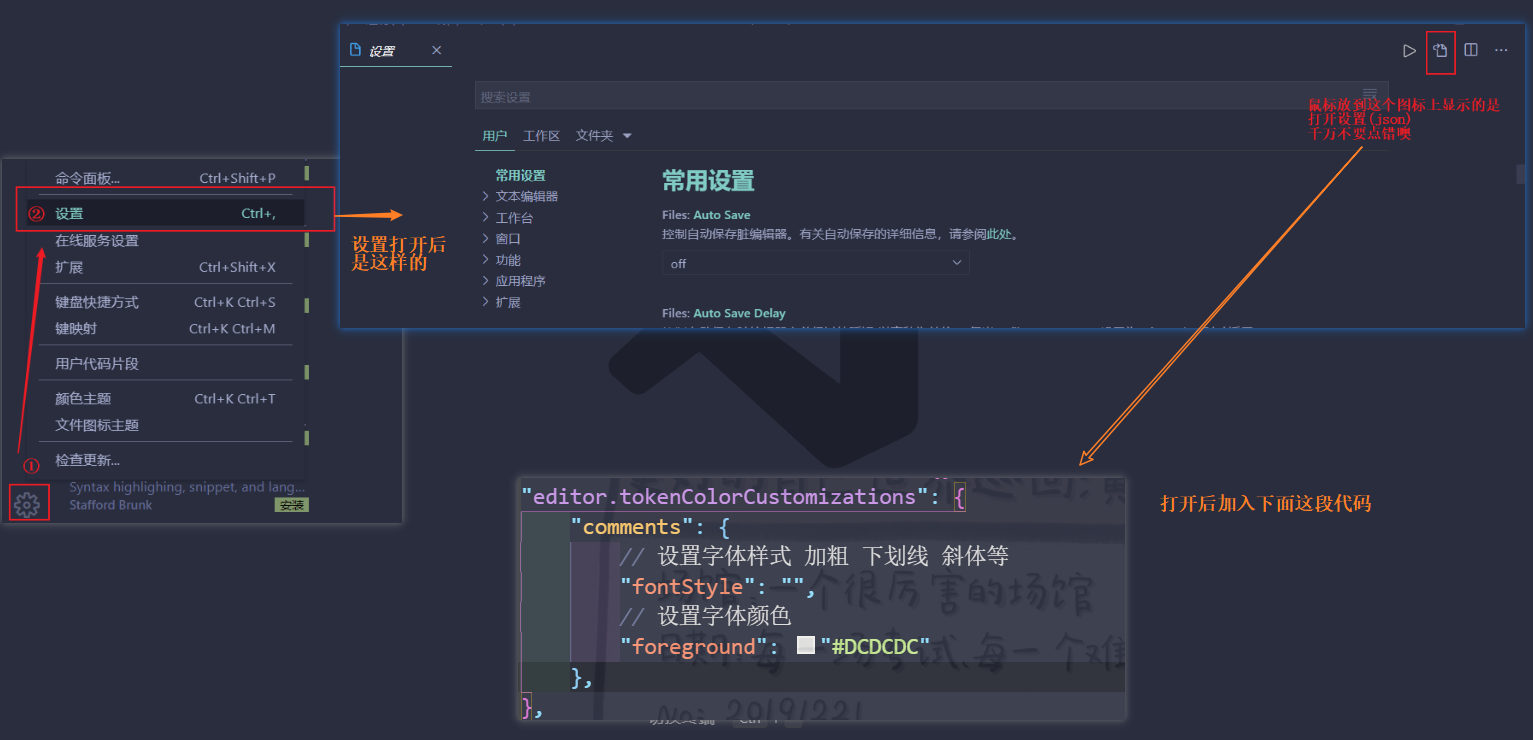This screenshot has height=740, width=1533.
Task: Click the filter icon in settings search box
Action: [x=1370, y=94]
